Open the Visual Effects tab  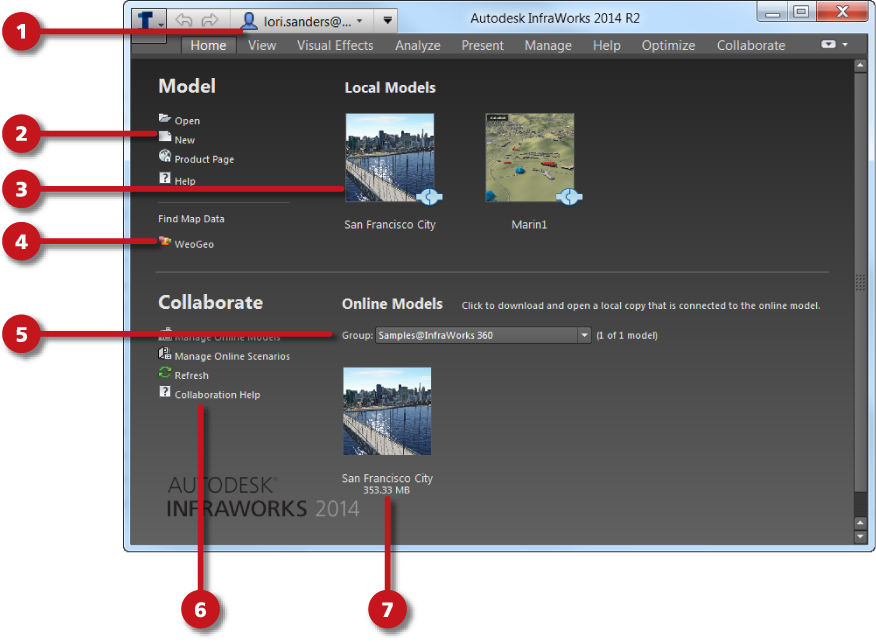pyautogui.click(x=335, y=45)
